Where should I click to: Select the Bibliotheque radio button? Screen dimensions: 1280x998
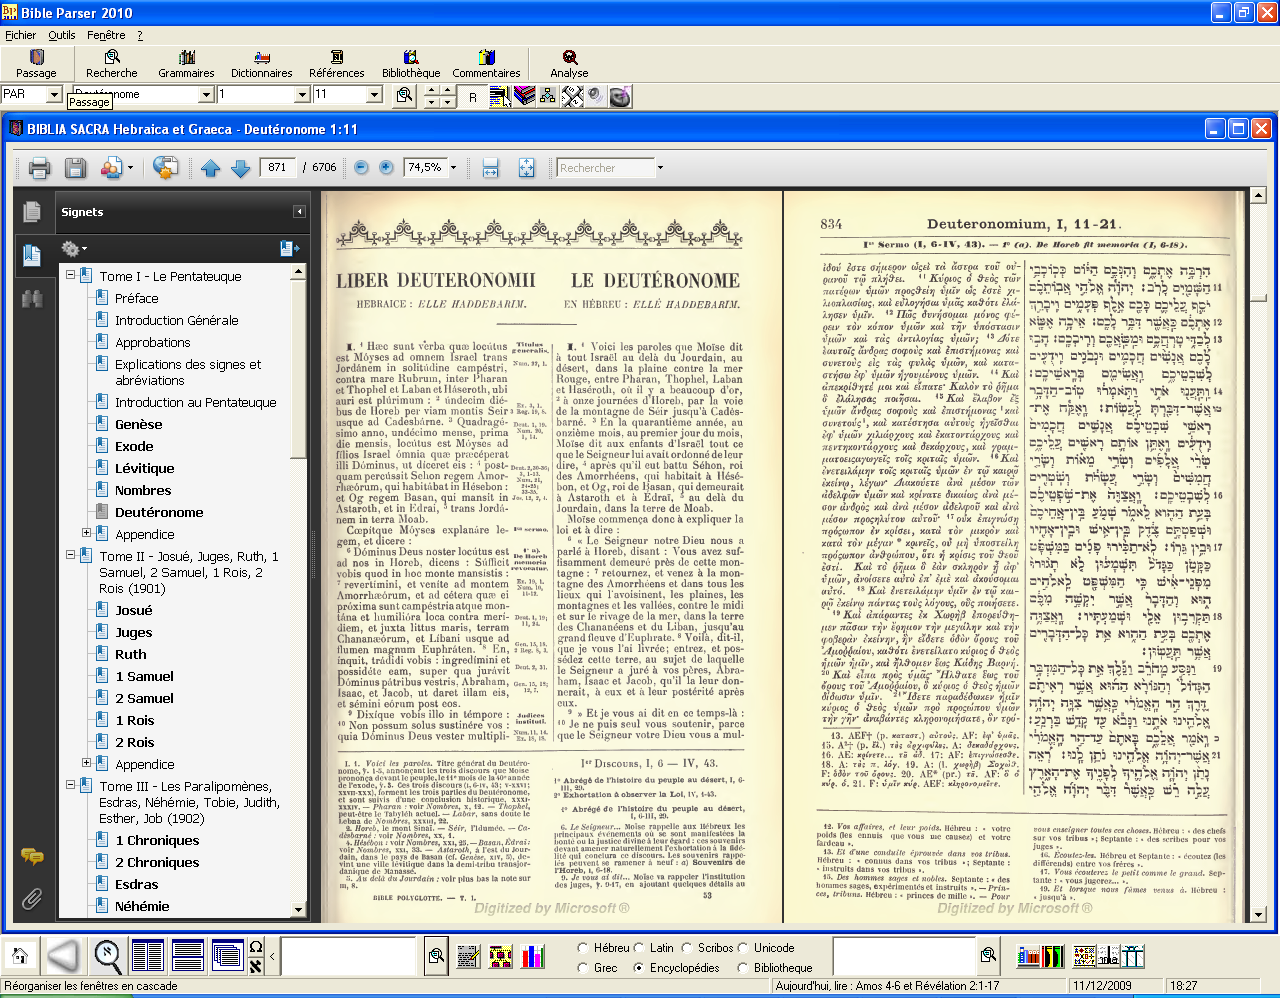click(x=743, y=968)
